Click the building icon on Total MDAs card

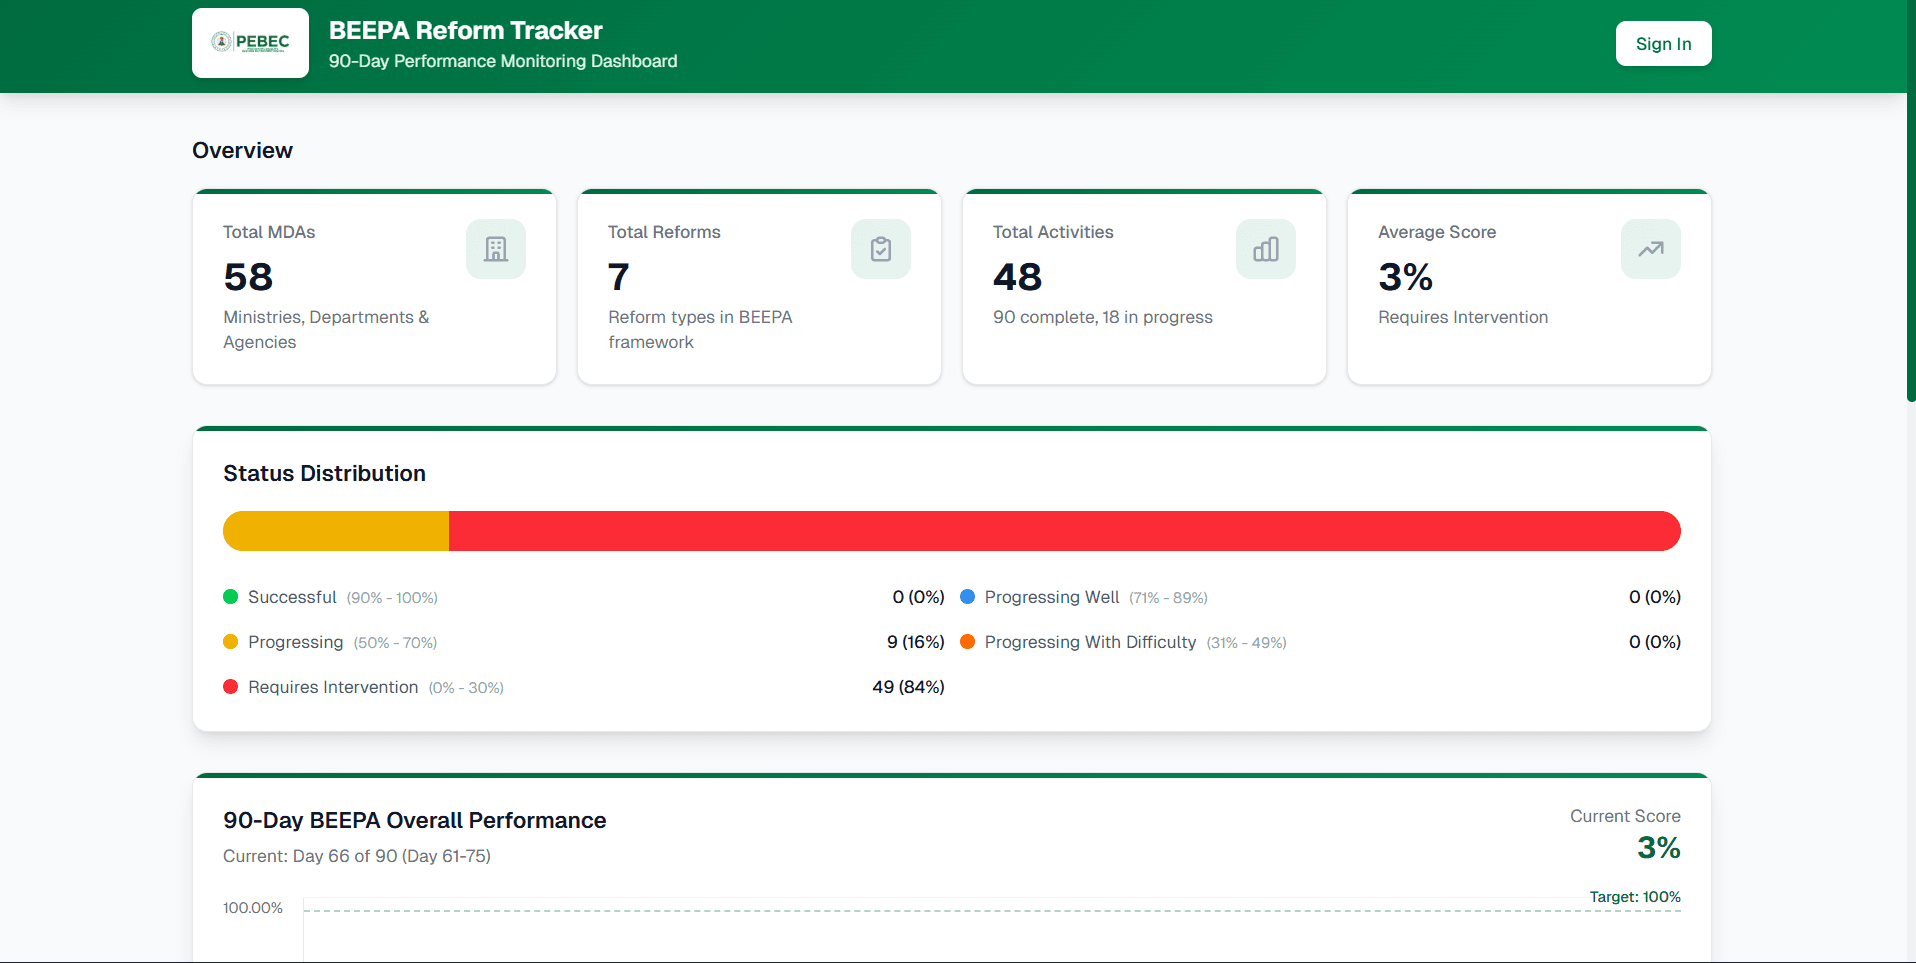pos(496,249)
